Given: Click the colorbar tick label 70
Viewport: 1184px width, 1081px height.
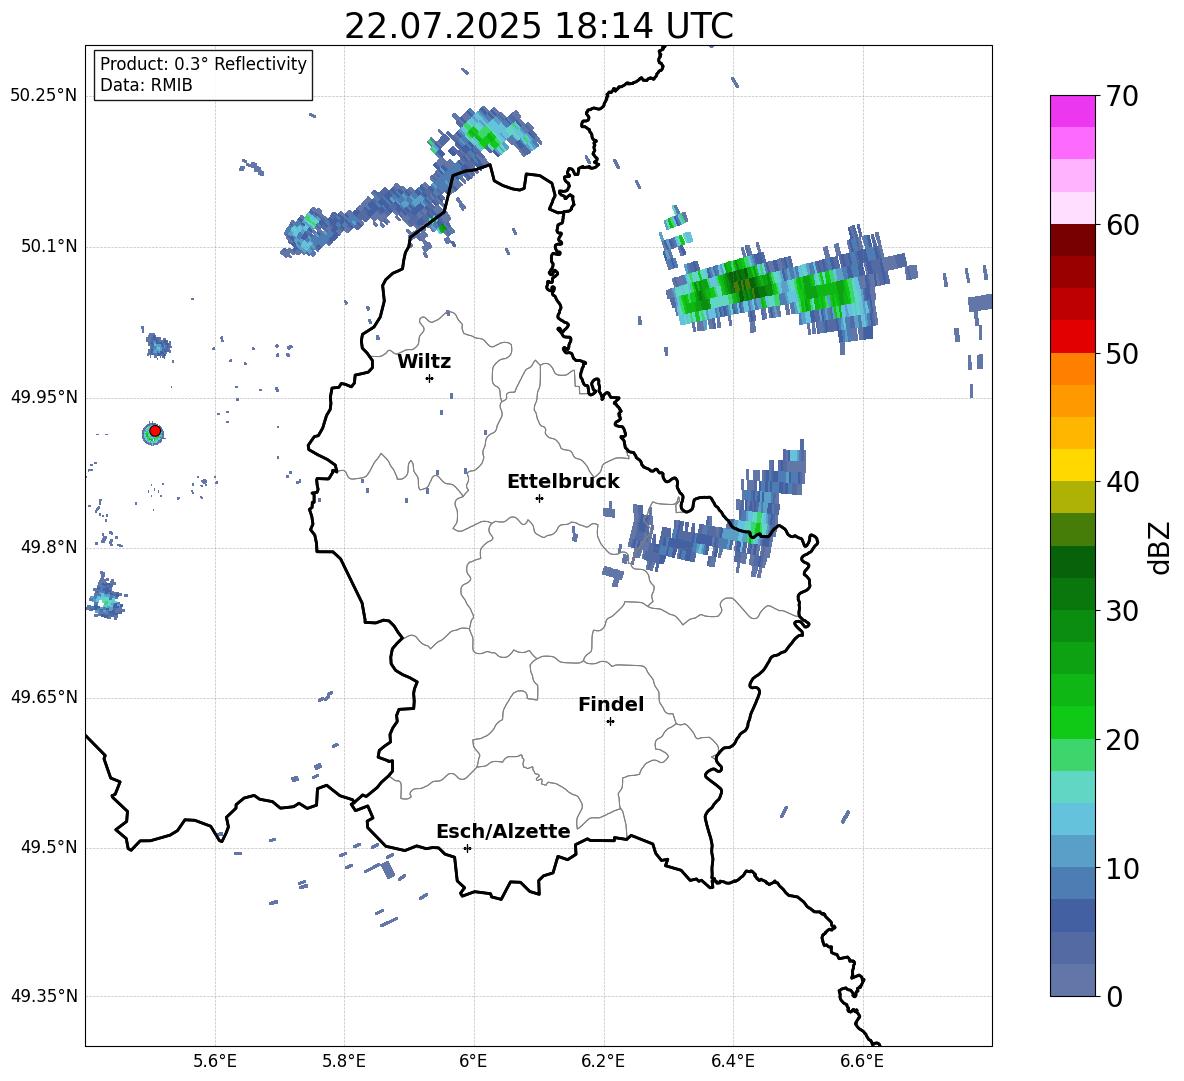Looking at the screenshot, I should click(1122, 96).
